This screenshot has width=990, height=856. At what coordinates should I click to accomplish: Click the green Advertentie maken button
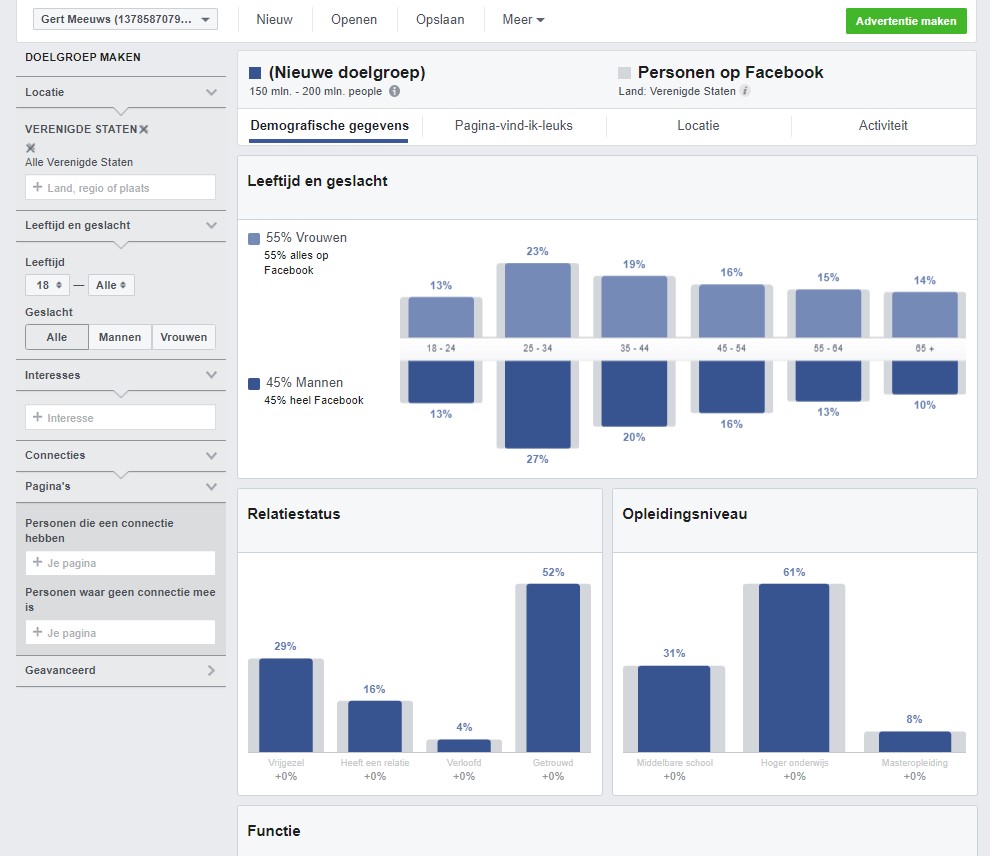906,21
